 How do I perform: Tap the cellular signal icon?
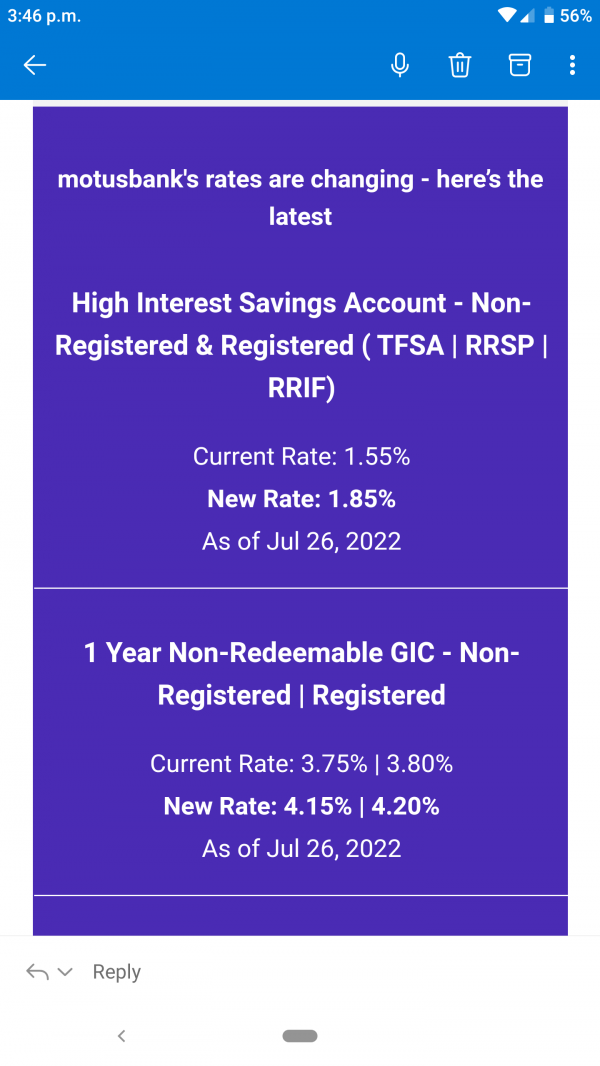(x=528, y=16)
